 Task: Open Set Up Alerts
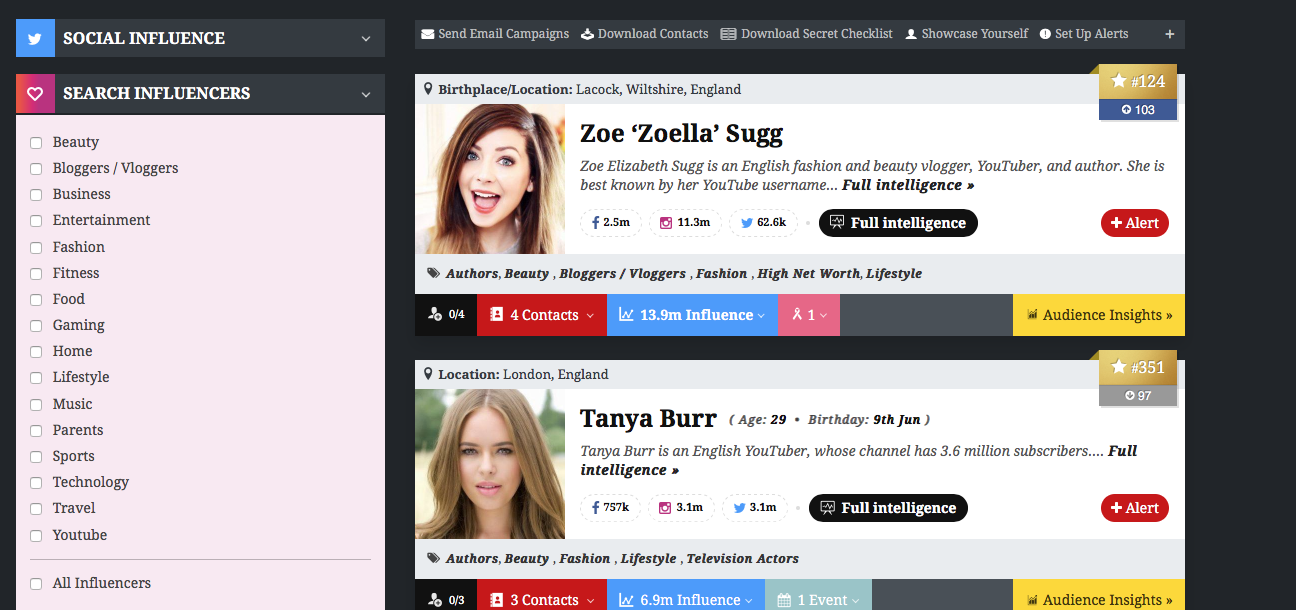(x=1084, y=34)
